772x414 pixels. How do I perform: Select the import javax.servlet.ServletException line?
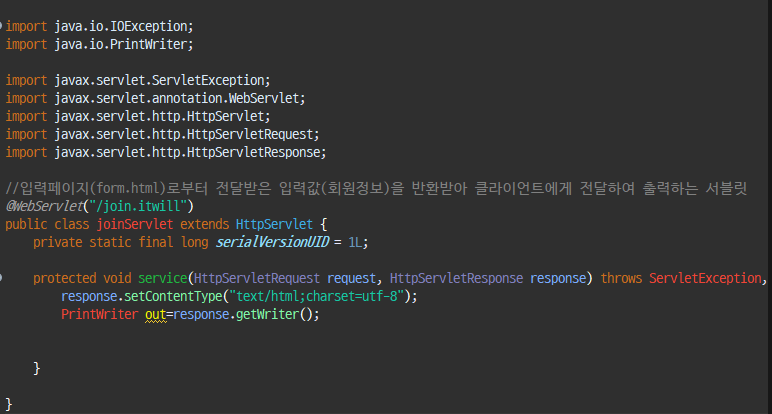(138, 80)
